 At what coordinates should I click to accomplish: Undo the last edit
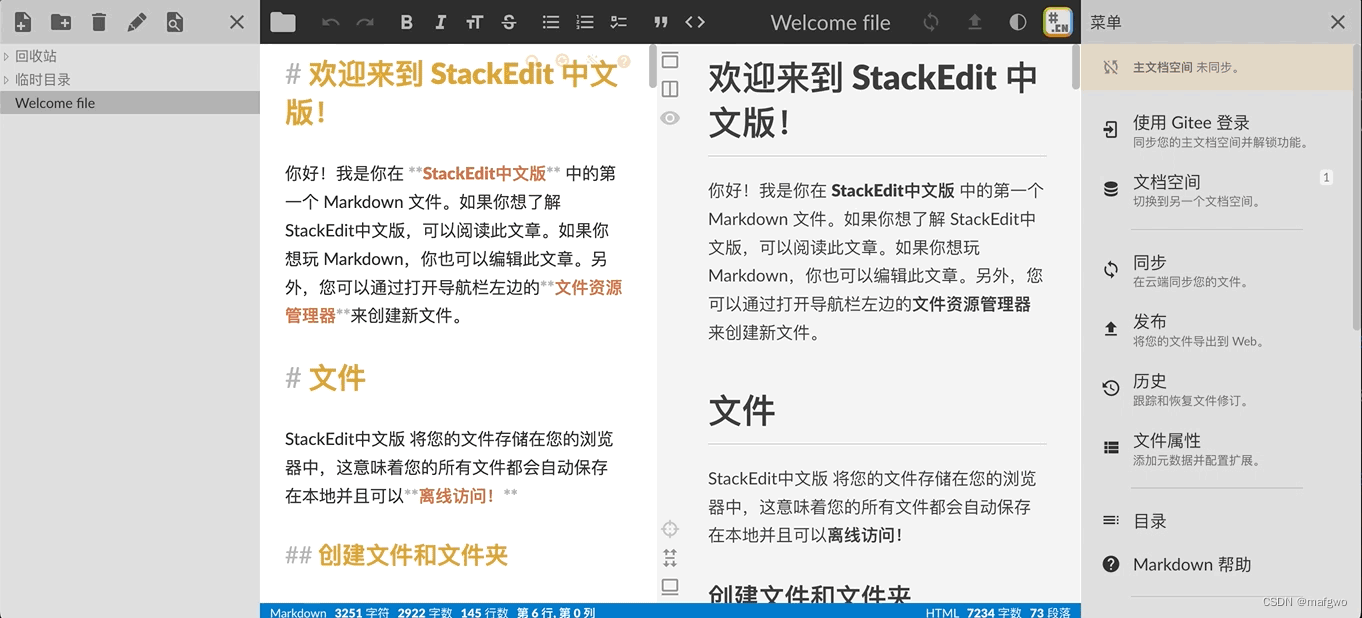tap(331, 22)
